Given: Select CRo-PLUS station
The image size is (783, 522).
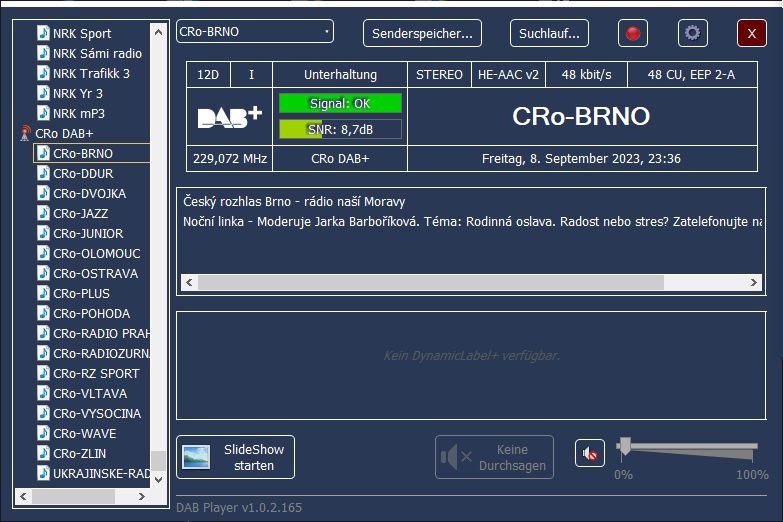Looking at the screenshot, I should click(81, 293).
